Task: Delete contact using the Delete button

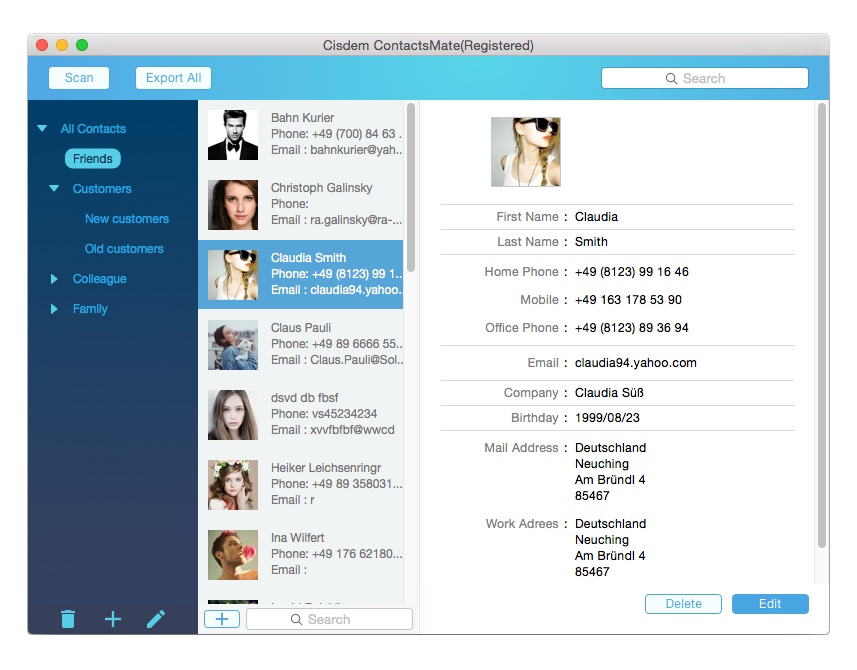Action: point(684,604)
